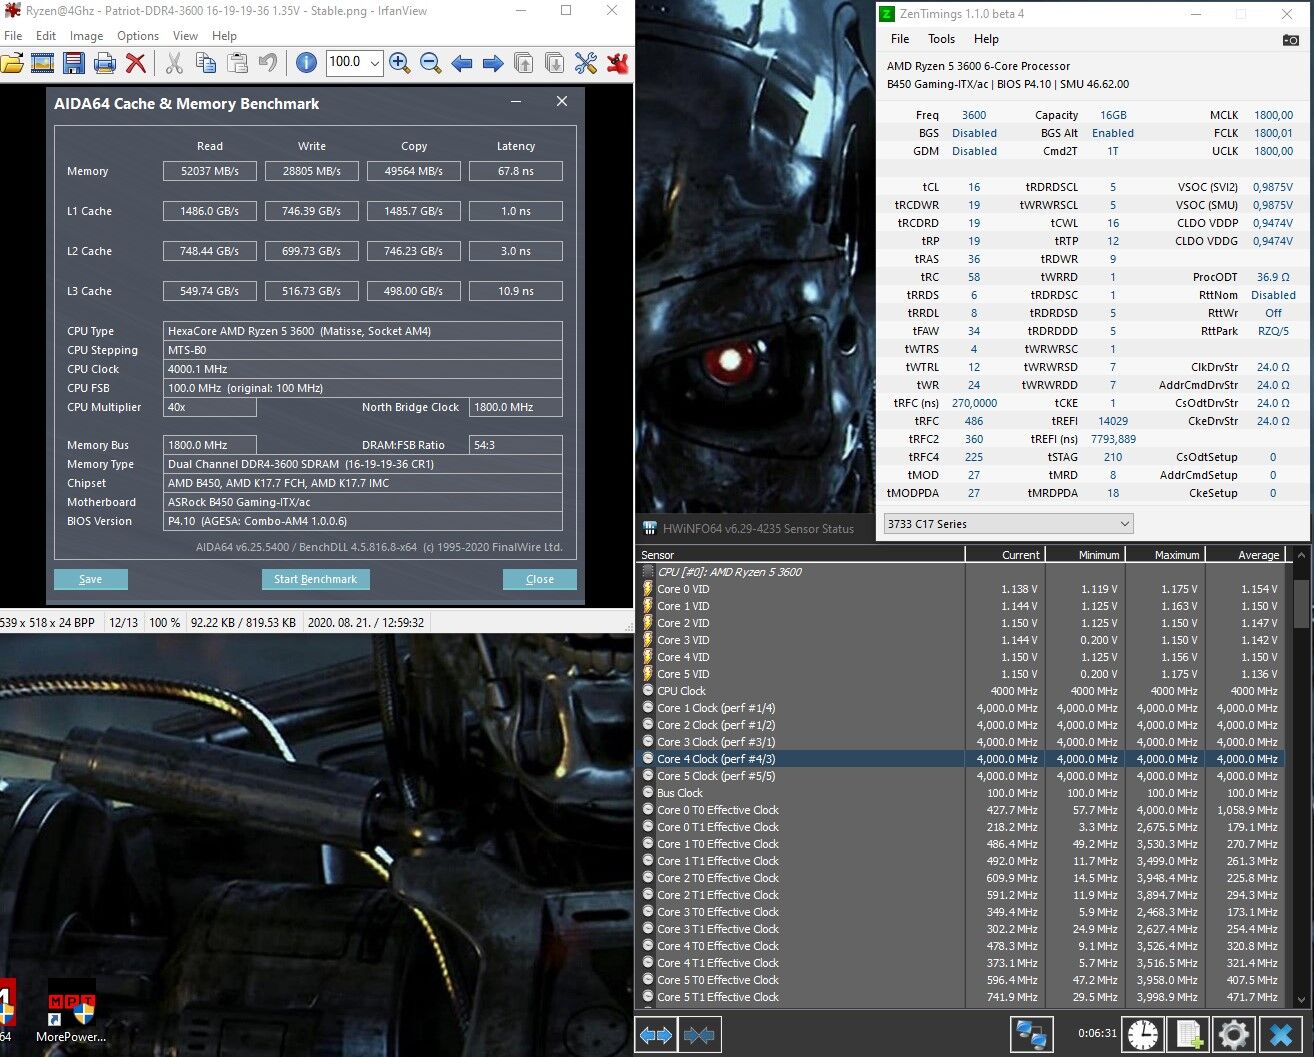
Task: Open the IrfanView Image menu
Action: tap(86, 36)
